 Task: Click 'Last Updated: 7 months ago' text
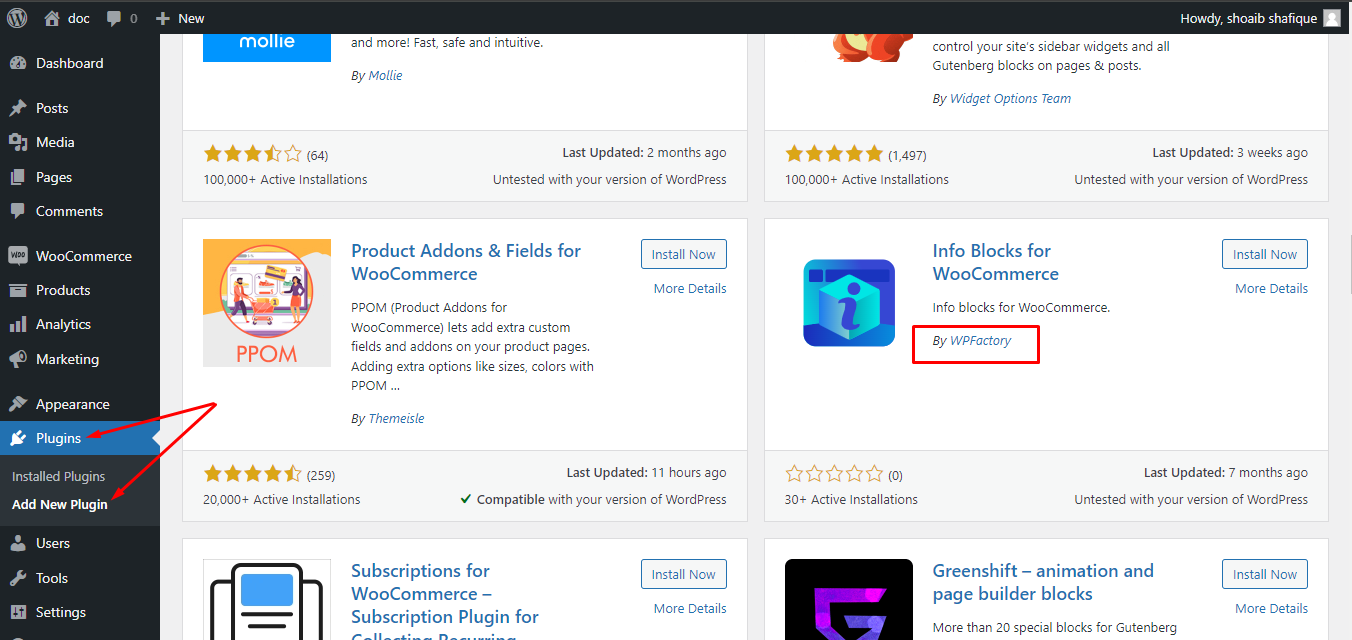(x=1226, y=472)
